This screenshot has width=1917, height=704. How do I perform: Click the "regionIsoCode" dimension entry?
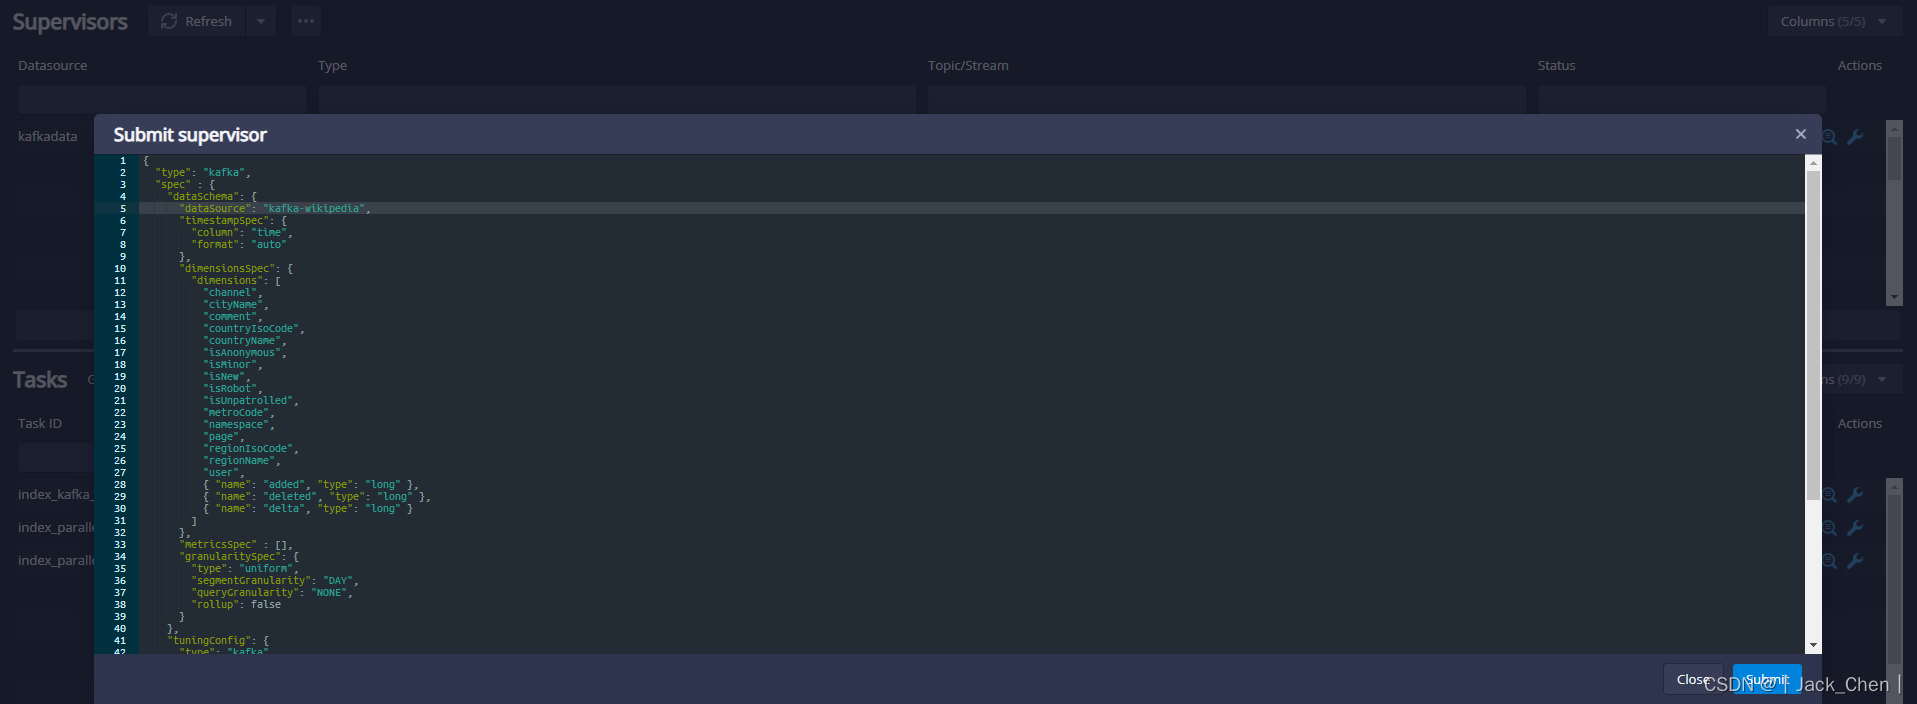point(249,449)
